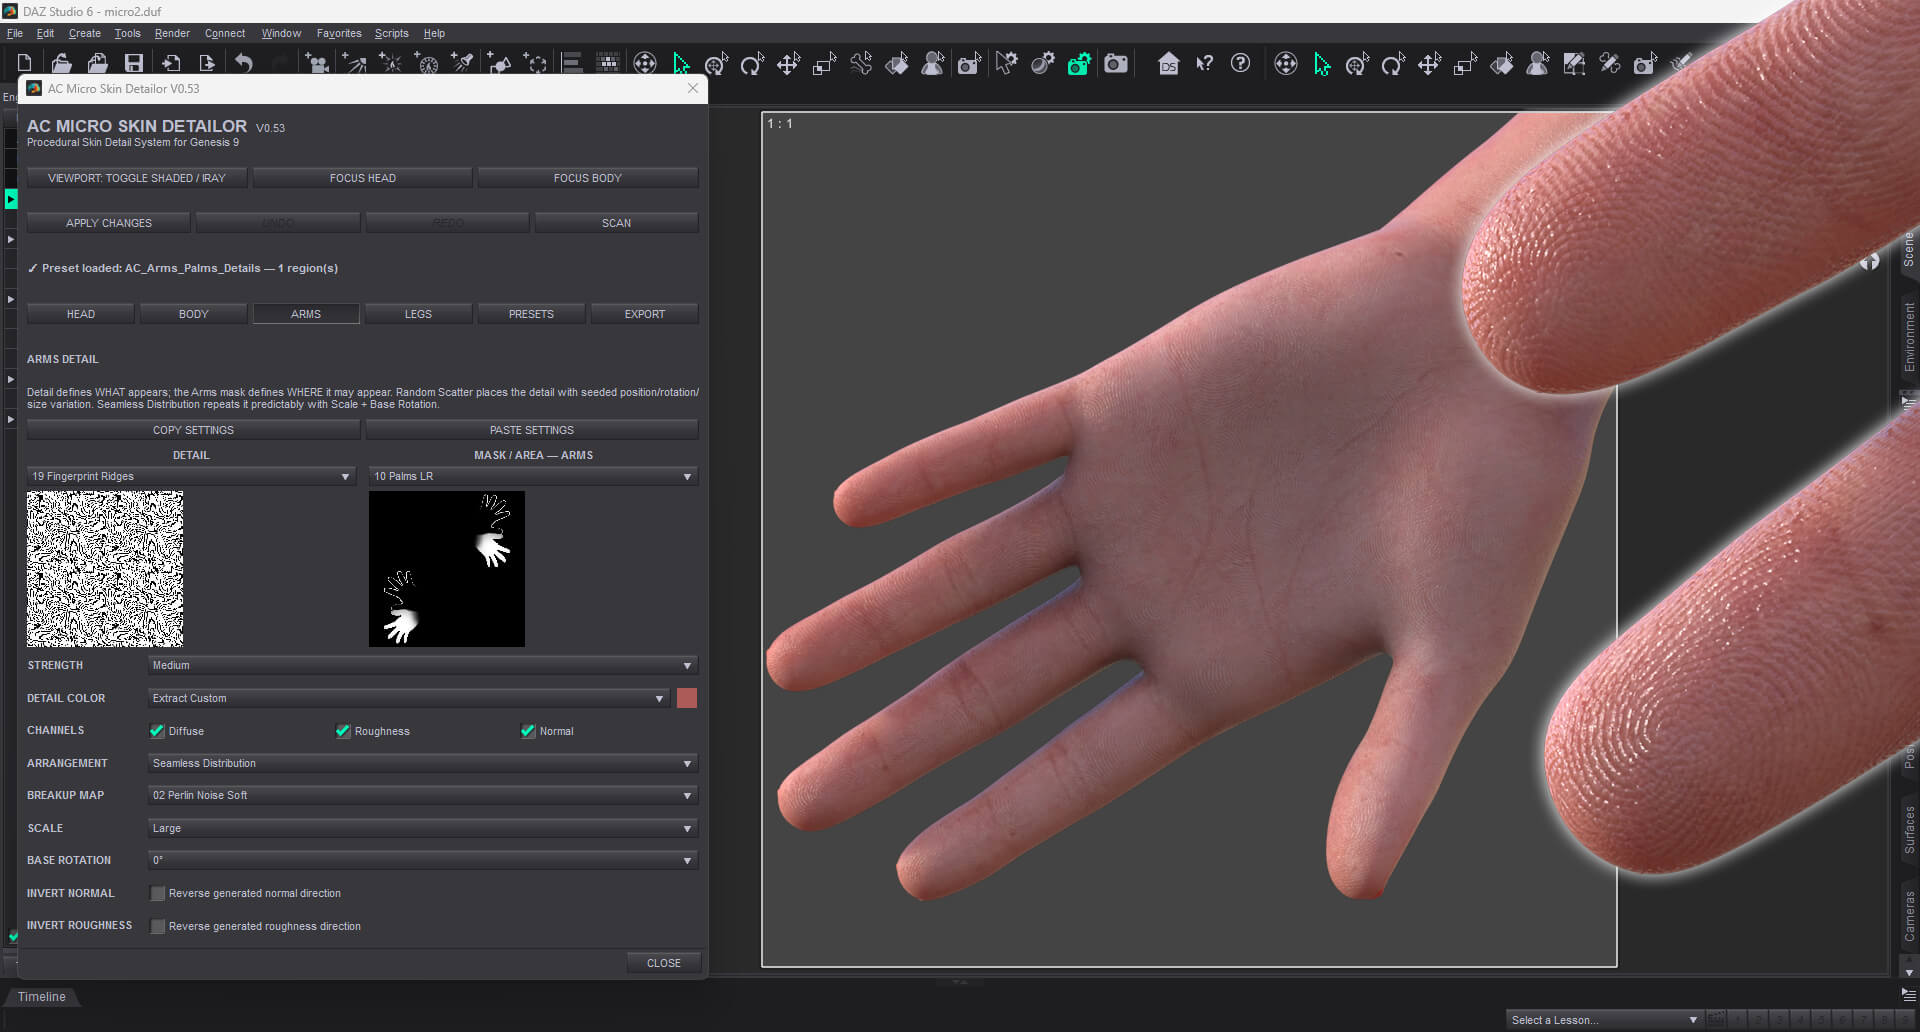Click the Apply Changes button

(109, 223)
